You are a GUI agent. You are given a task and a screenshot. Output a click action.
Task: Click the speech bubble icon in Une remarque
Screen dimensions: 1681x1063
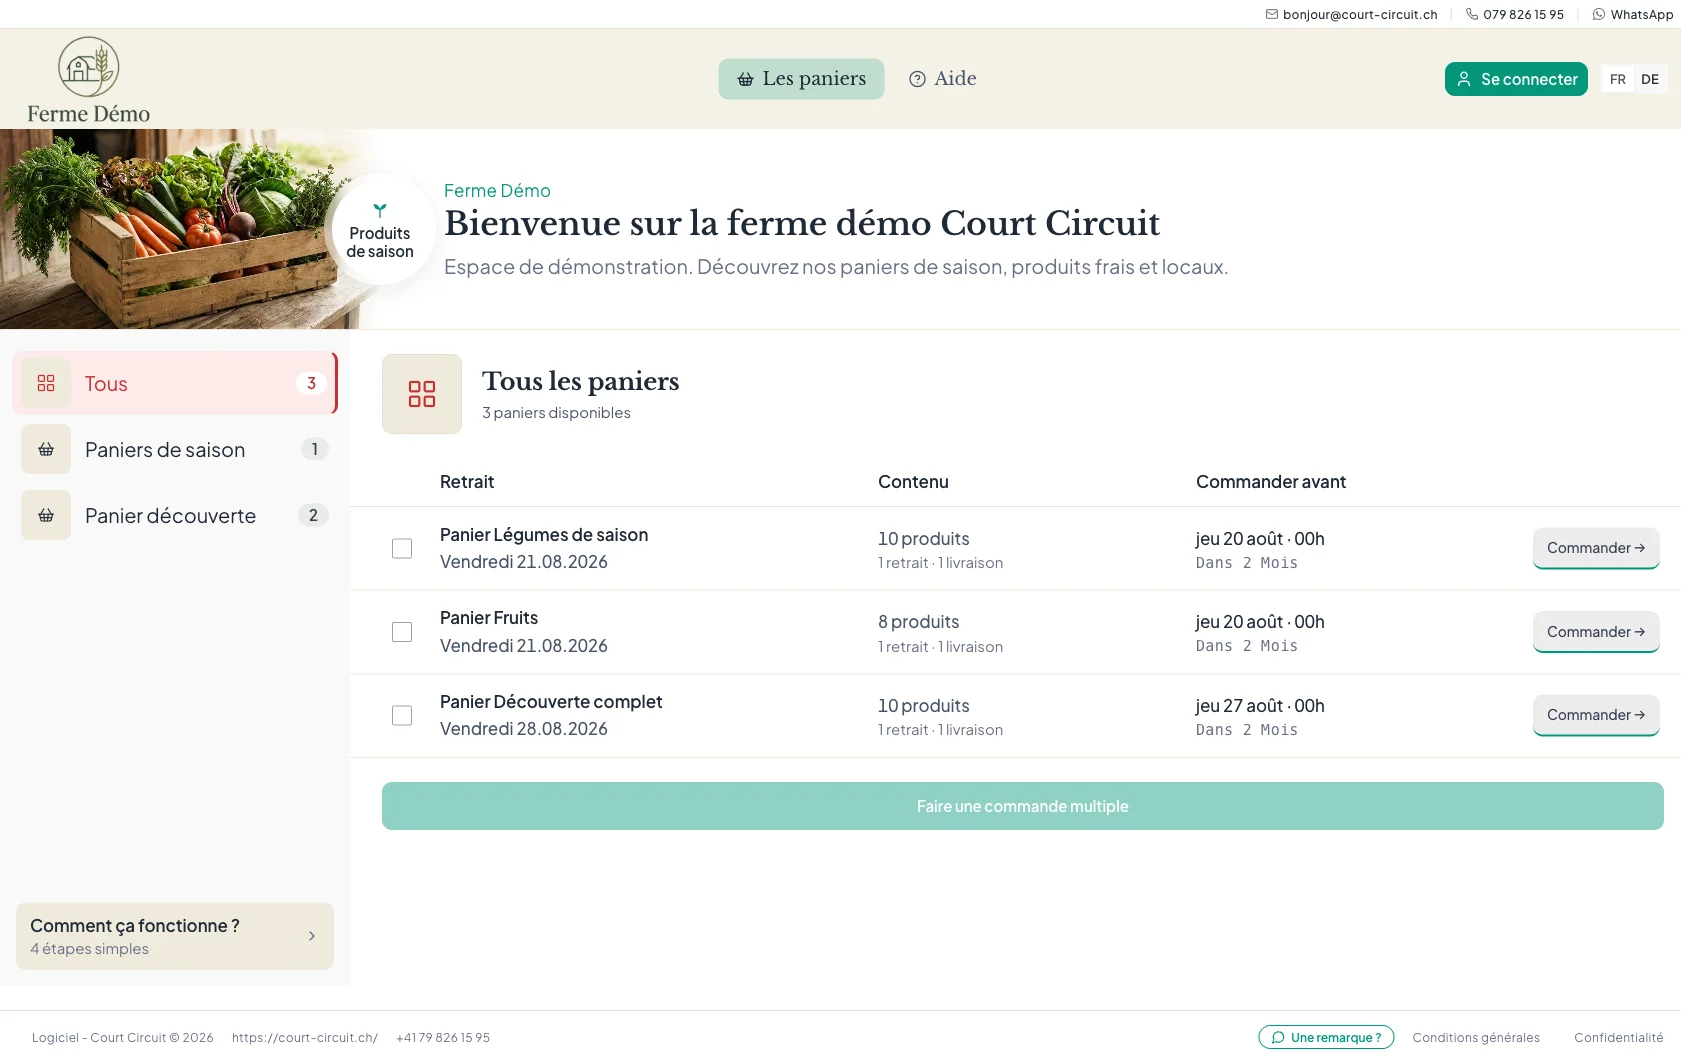click(1278, 1038)
